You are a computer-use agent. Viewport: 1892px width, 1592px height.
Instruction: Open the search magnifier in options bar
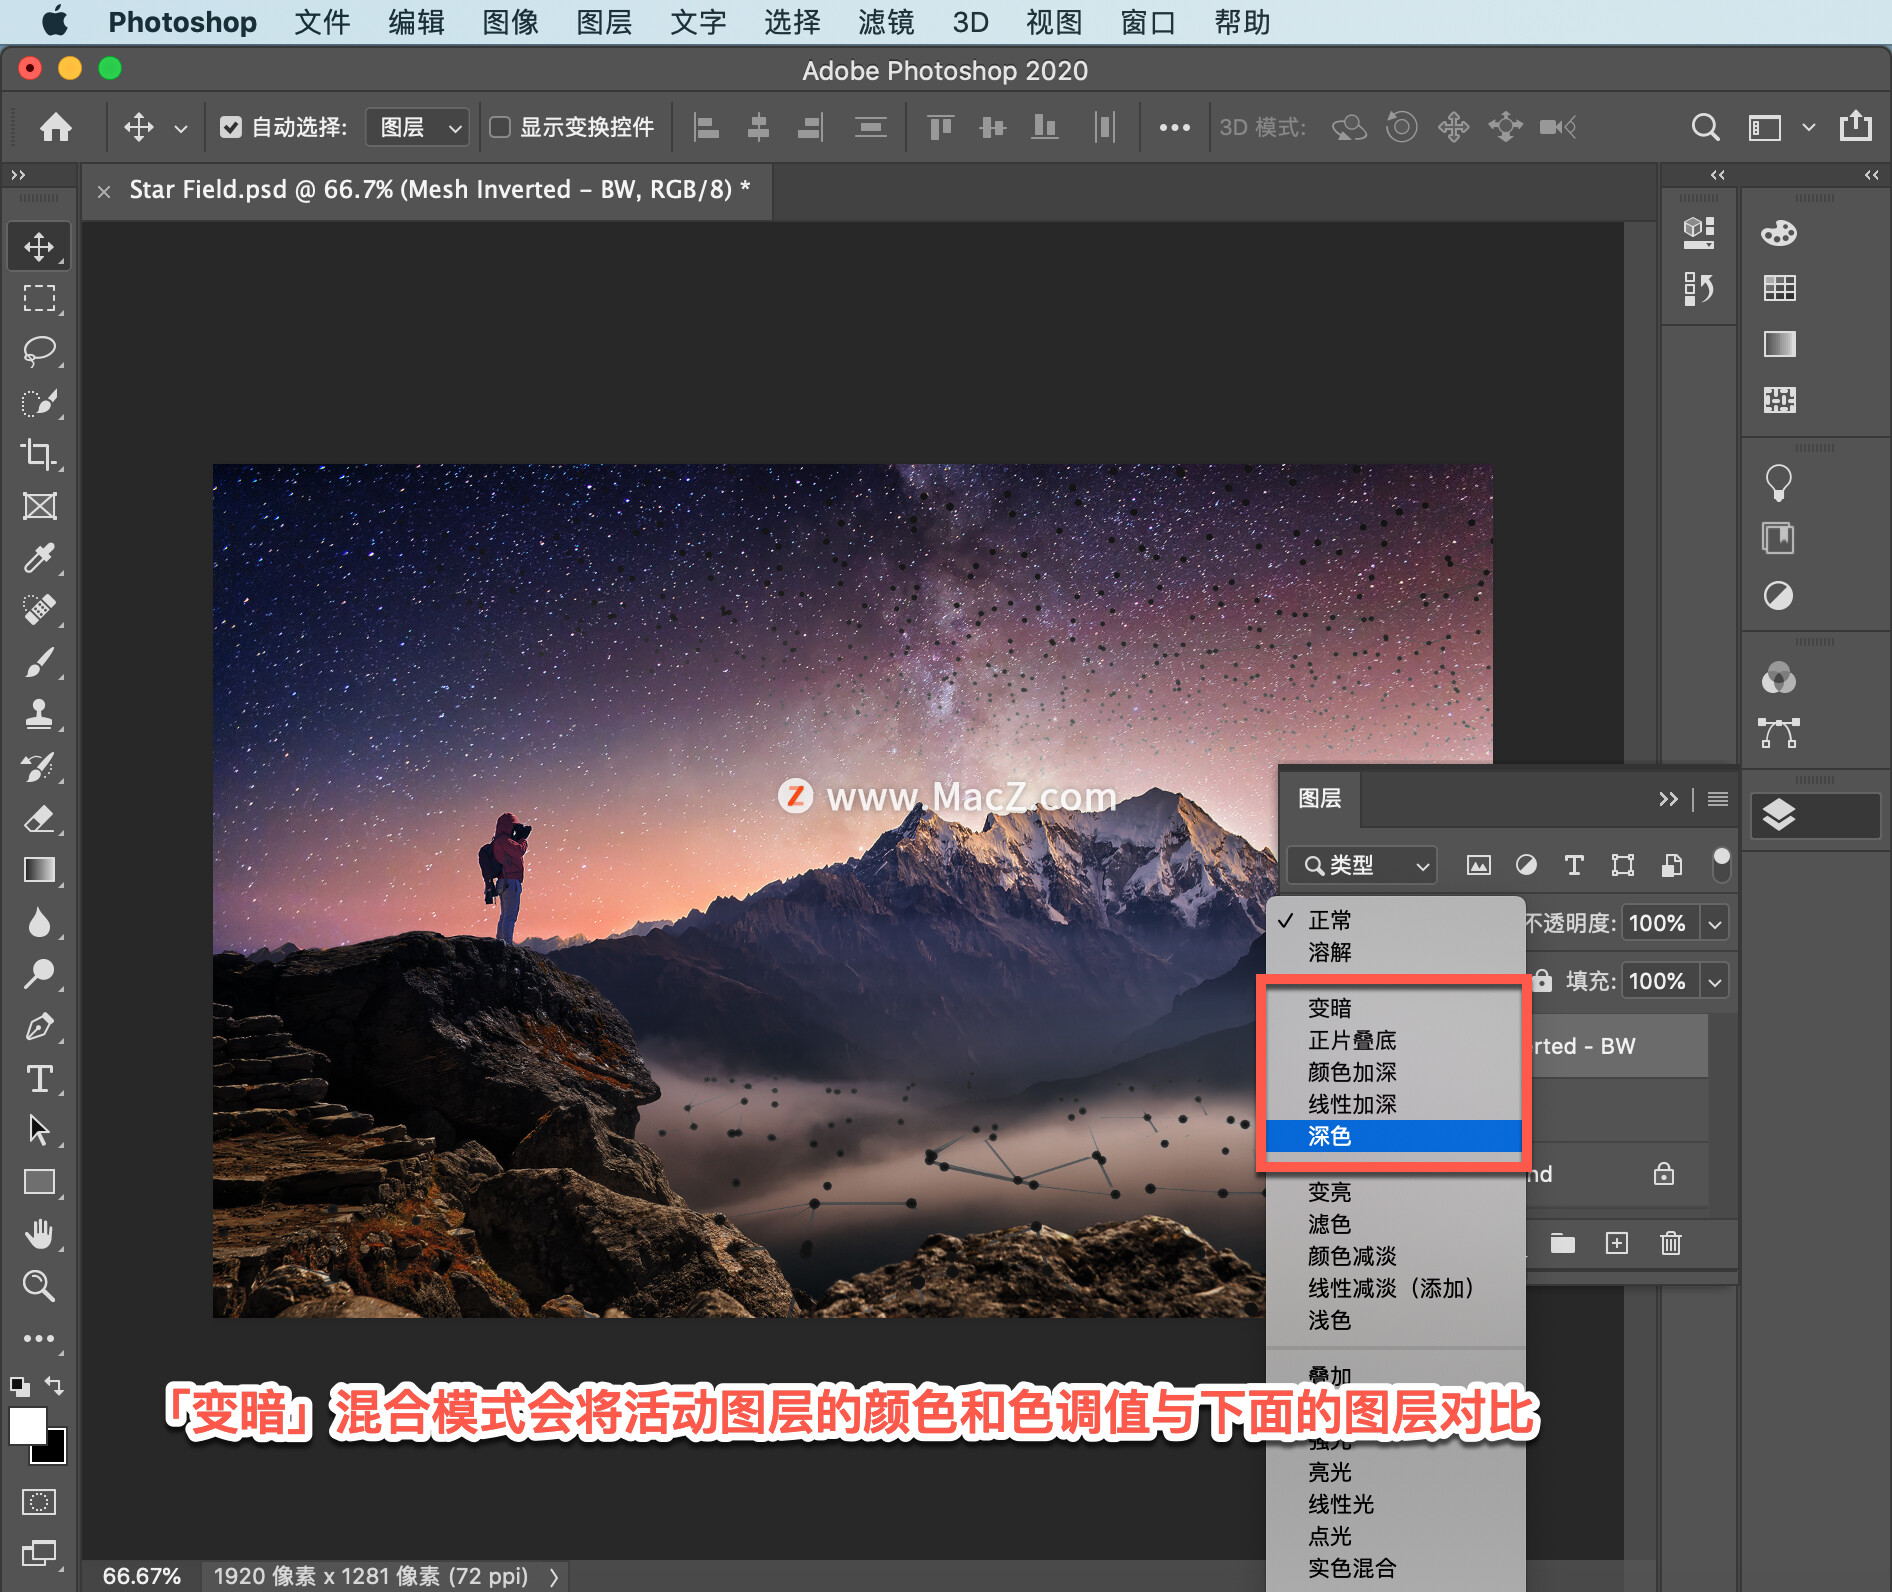pyautogui.click(x=1704, y=127)
